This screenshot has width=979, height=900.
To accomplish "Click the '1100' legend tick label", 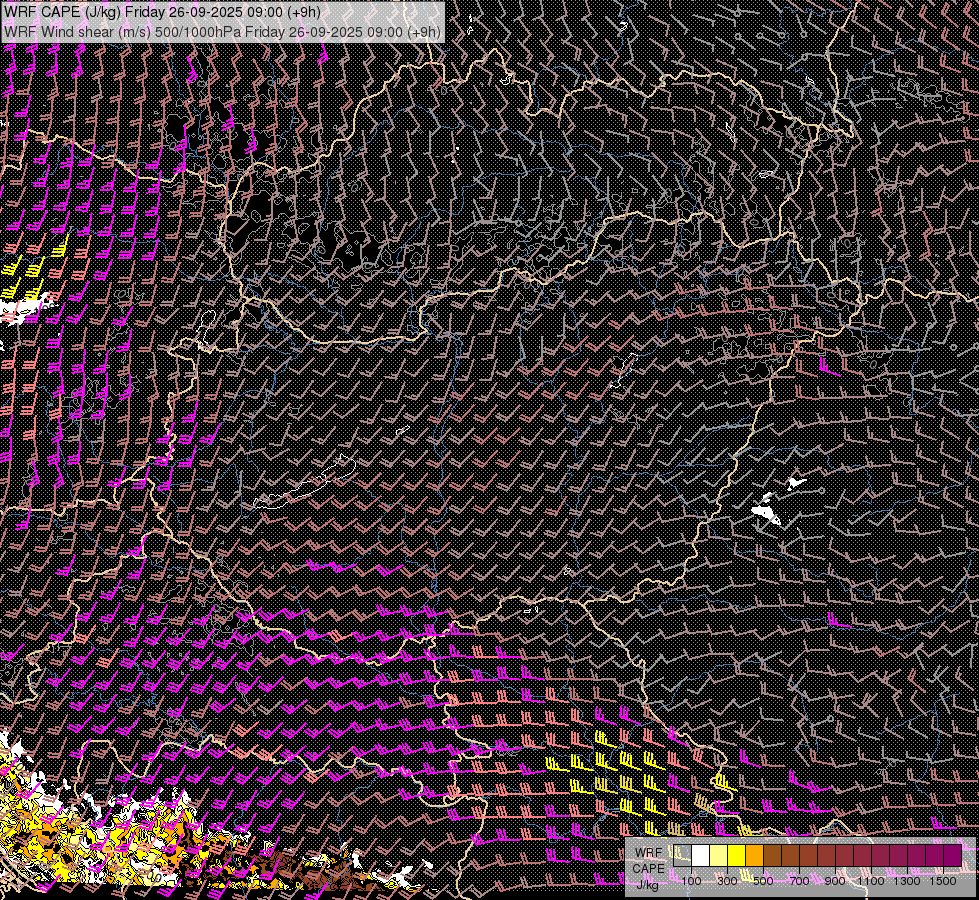I will (x=871, y=881).
